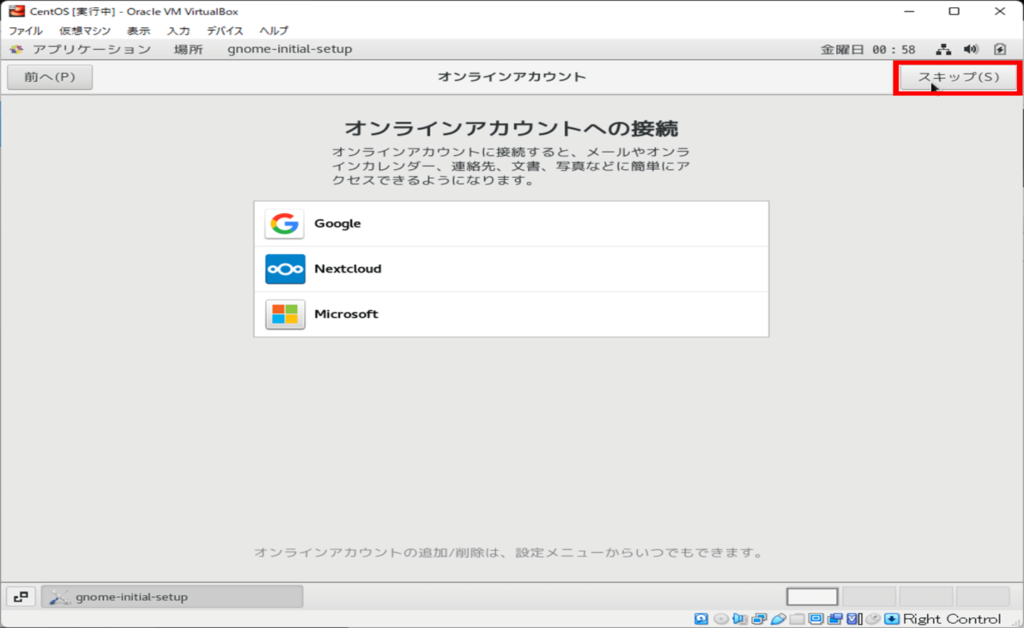The width and height of the screenshot is (1024, 628).
Task: Select the highlighted active workspace in the switcher
Action: click(812, 597)
